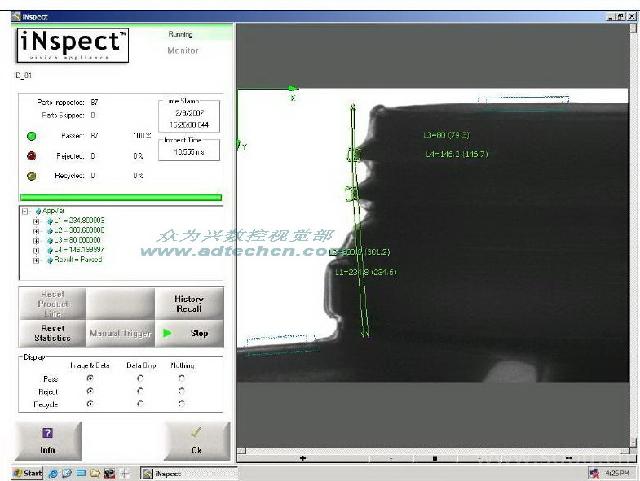Click the green Passed status indicator
The height and width of the screenshot is (481, 640).
click(32, 135)
